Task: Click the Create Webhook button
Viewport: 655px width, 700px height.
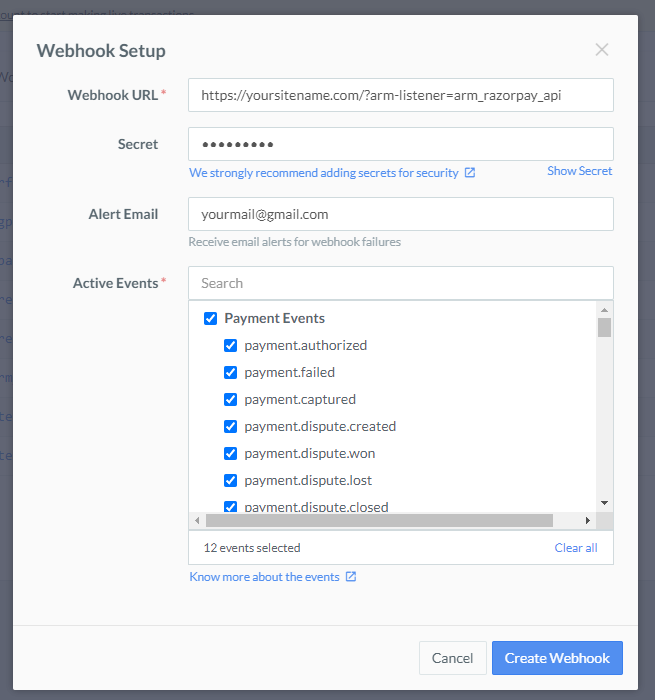Action: point(557,658)
